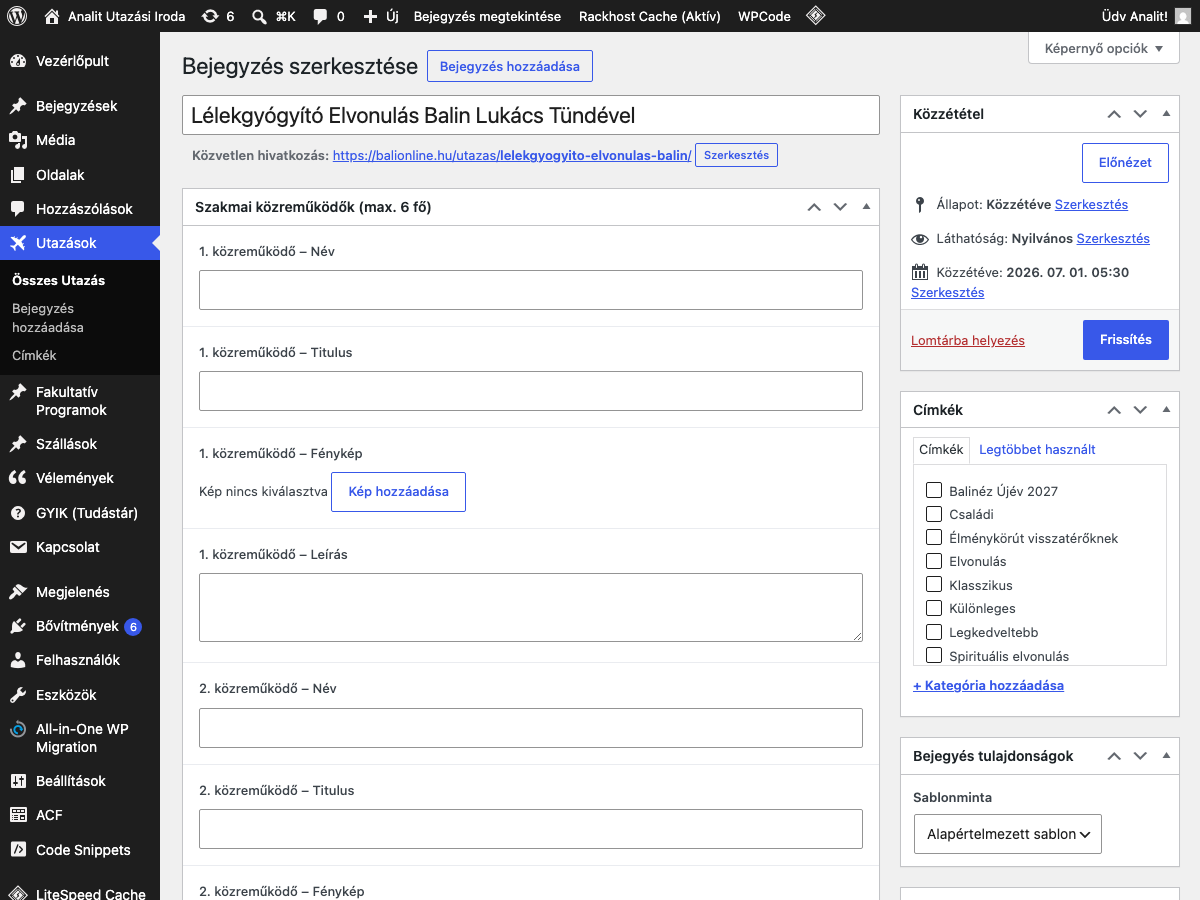The height and width of the screenshot is (900, 1200).
Task: Open Bejegyzés hozzáadása submenu item
Action: (49, 318)
